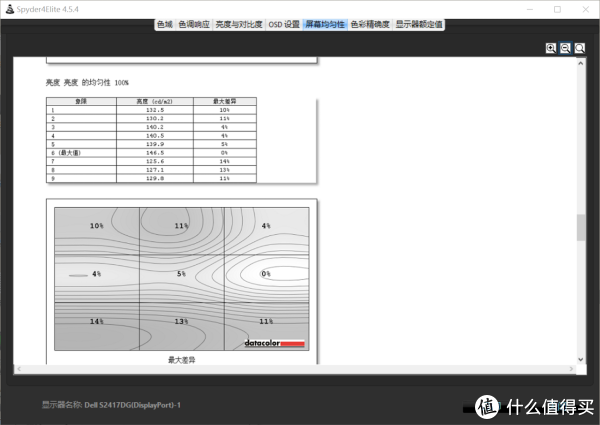Select the OSD 设置 tab
The height and width of the screenshot is (425, 600).
[284, 24]
